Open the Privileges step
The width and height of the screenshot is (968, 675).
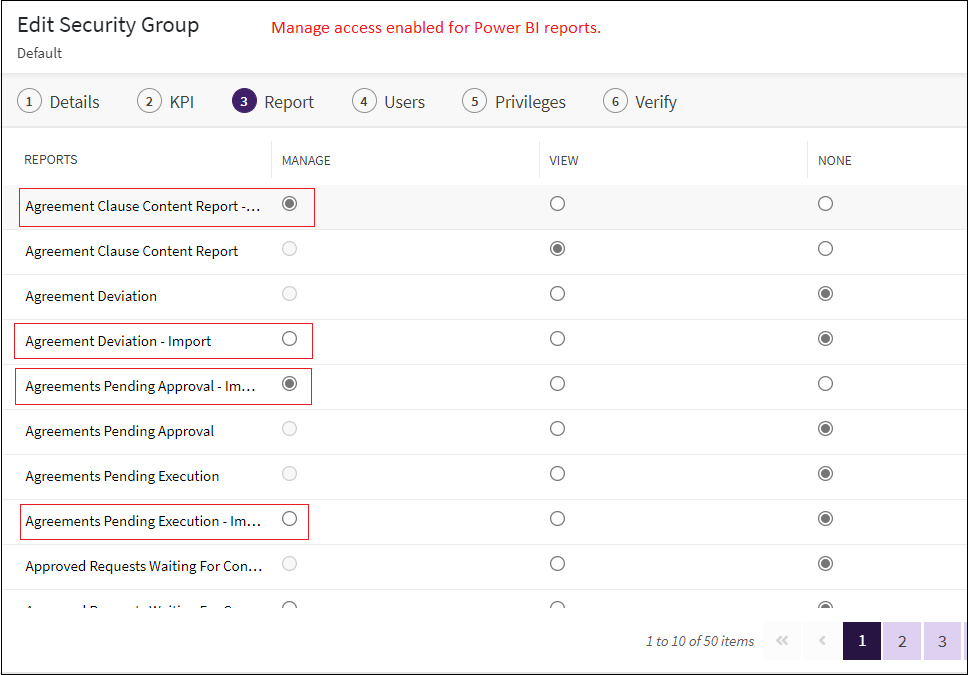(x=514, y=102)
